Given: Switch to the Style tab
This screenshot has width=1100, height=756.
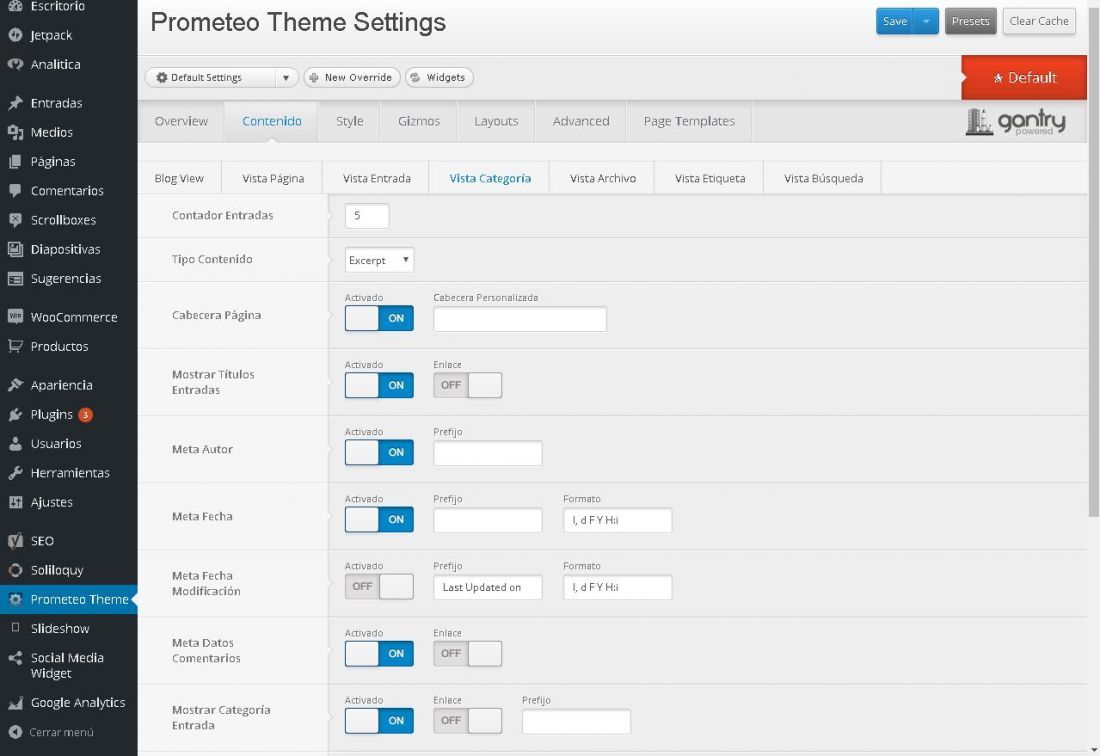Looking at the screenshot, I should tap(349, 121).
